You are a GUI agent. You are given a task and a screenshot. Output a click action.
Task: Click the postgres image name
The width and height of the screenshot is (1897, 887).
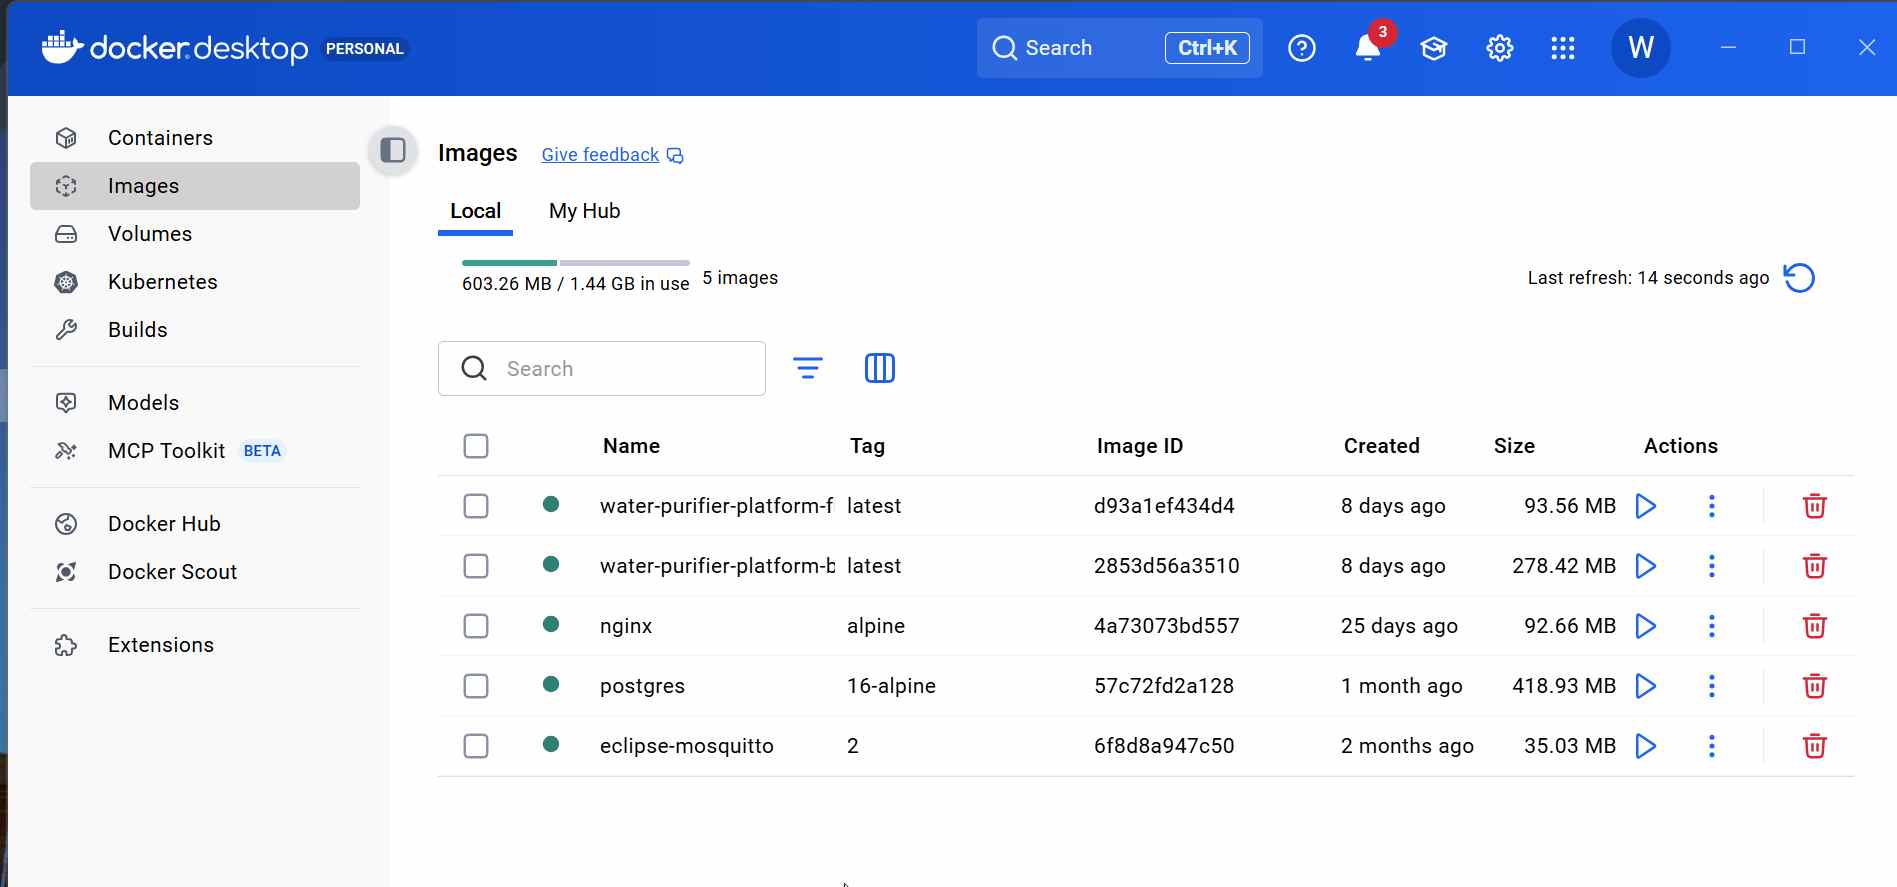tap(642, 686)
